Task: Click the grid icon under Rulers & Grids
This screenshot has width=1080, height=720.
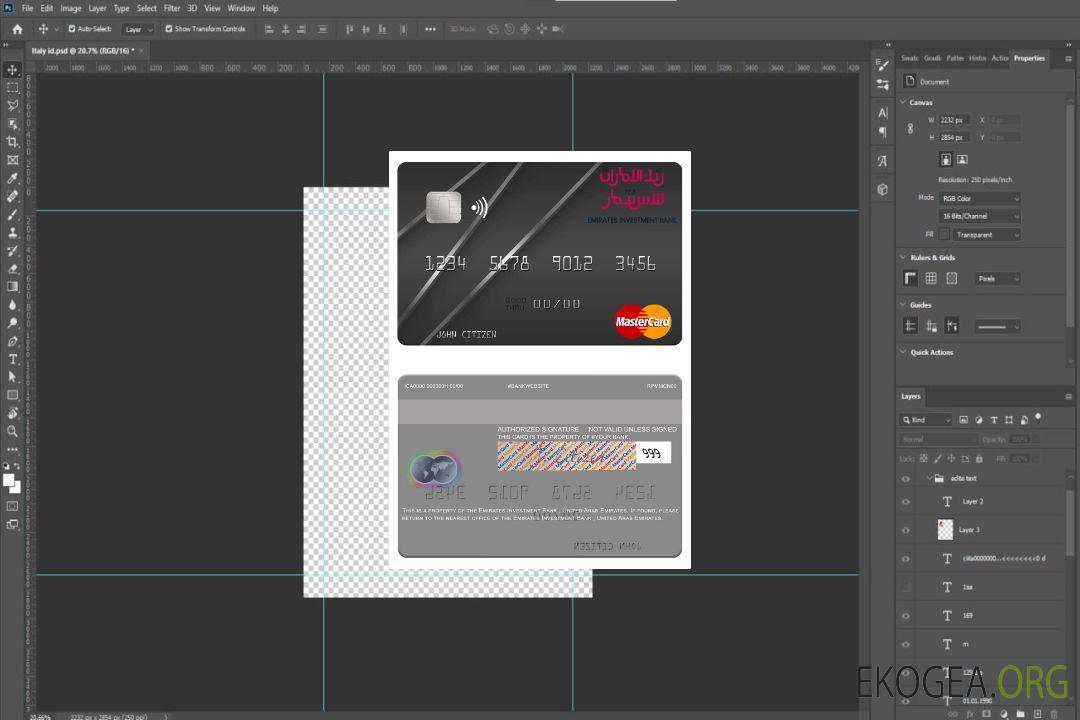Action: pos(931,278)
